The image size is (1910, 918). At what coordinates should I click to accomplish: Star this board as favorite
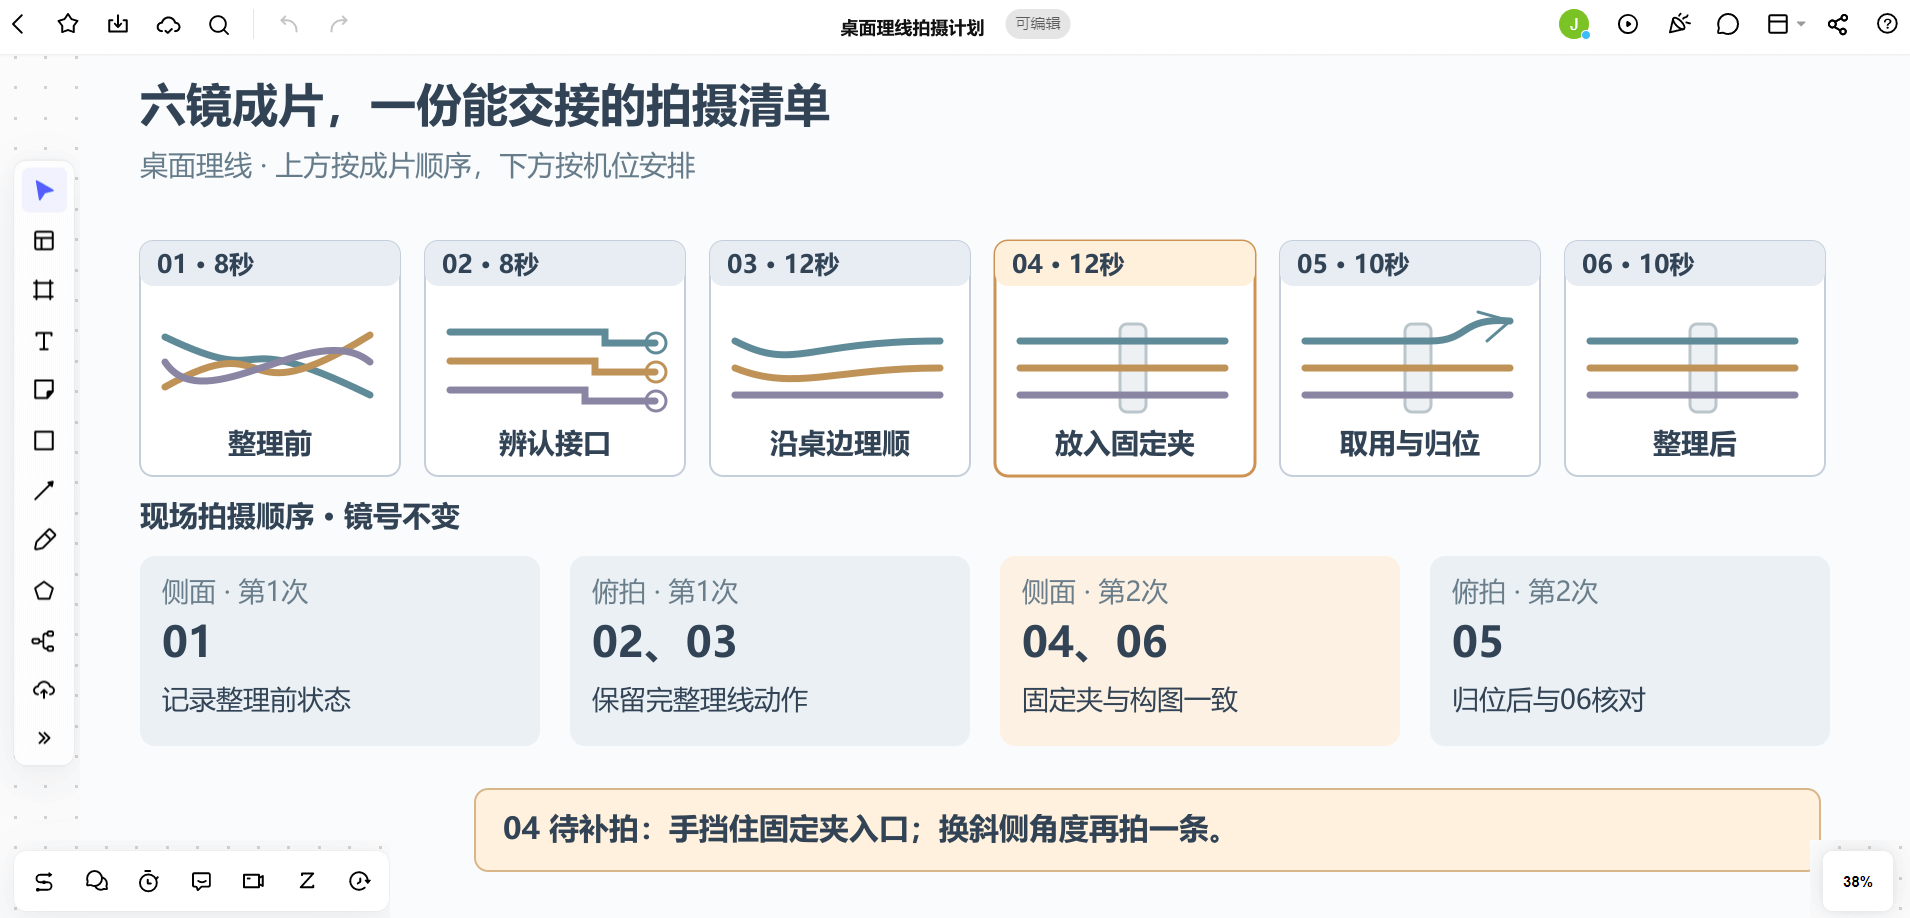[68, 24]
